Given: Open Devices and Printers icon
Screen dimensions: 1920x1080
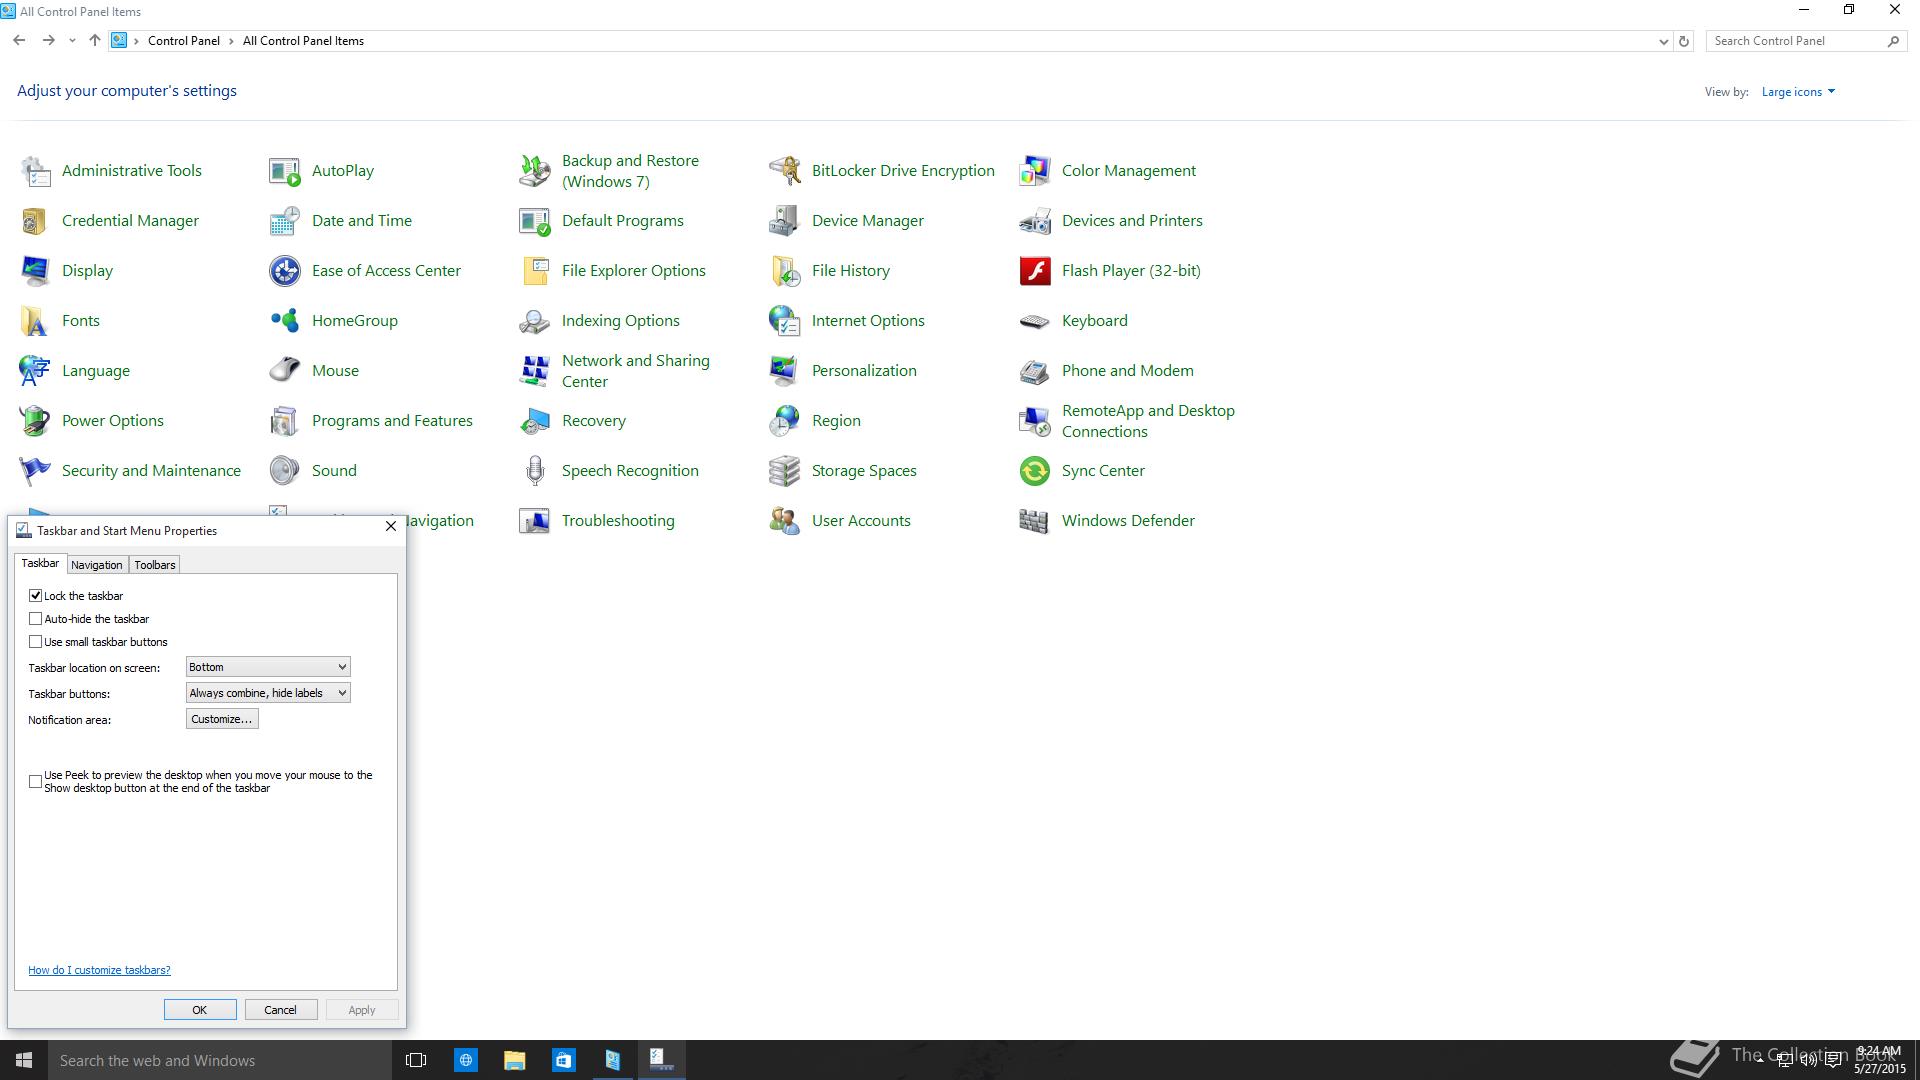Looking at the screenshot, I should pyautogui.click(x=1035, y=221).
